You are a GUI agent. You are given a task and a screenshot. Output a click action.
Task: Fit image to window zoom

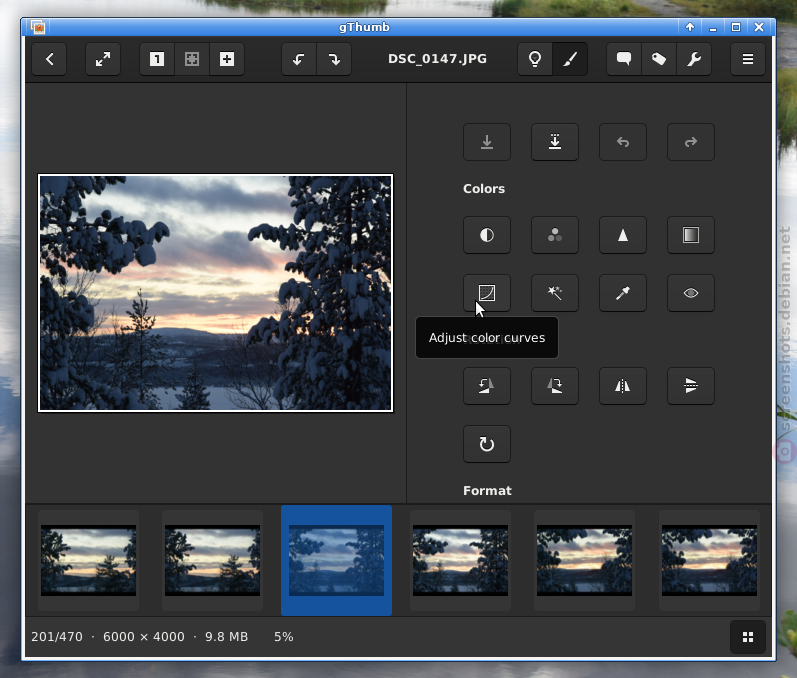coord(192,59)
